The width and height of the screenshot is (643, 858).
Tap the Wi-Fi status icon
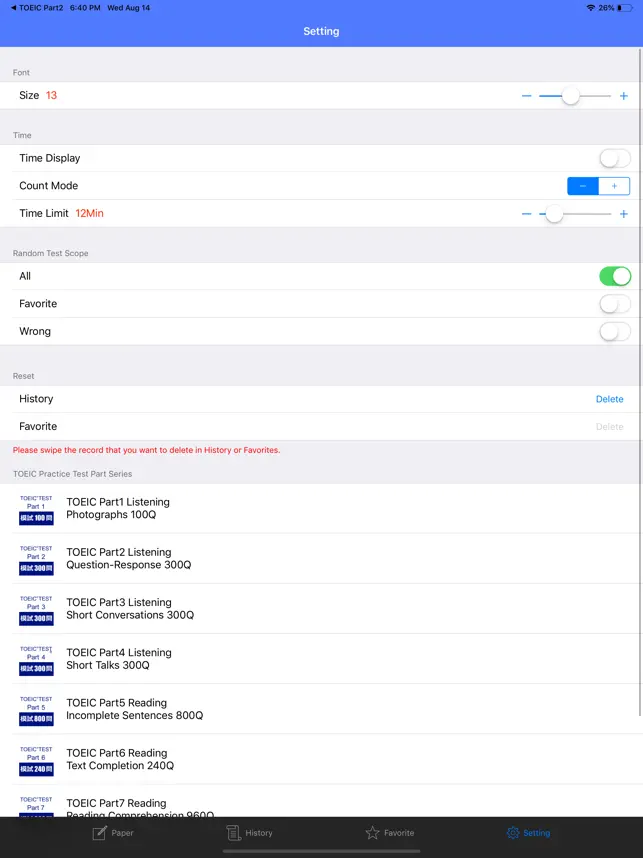point(590,8)
